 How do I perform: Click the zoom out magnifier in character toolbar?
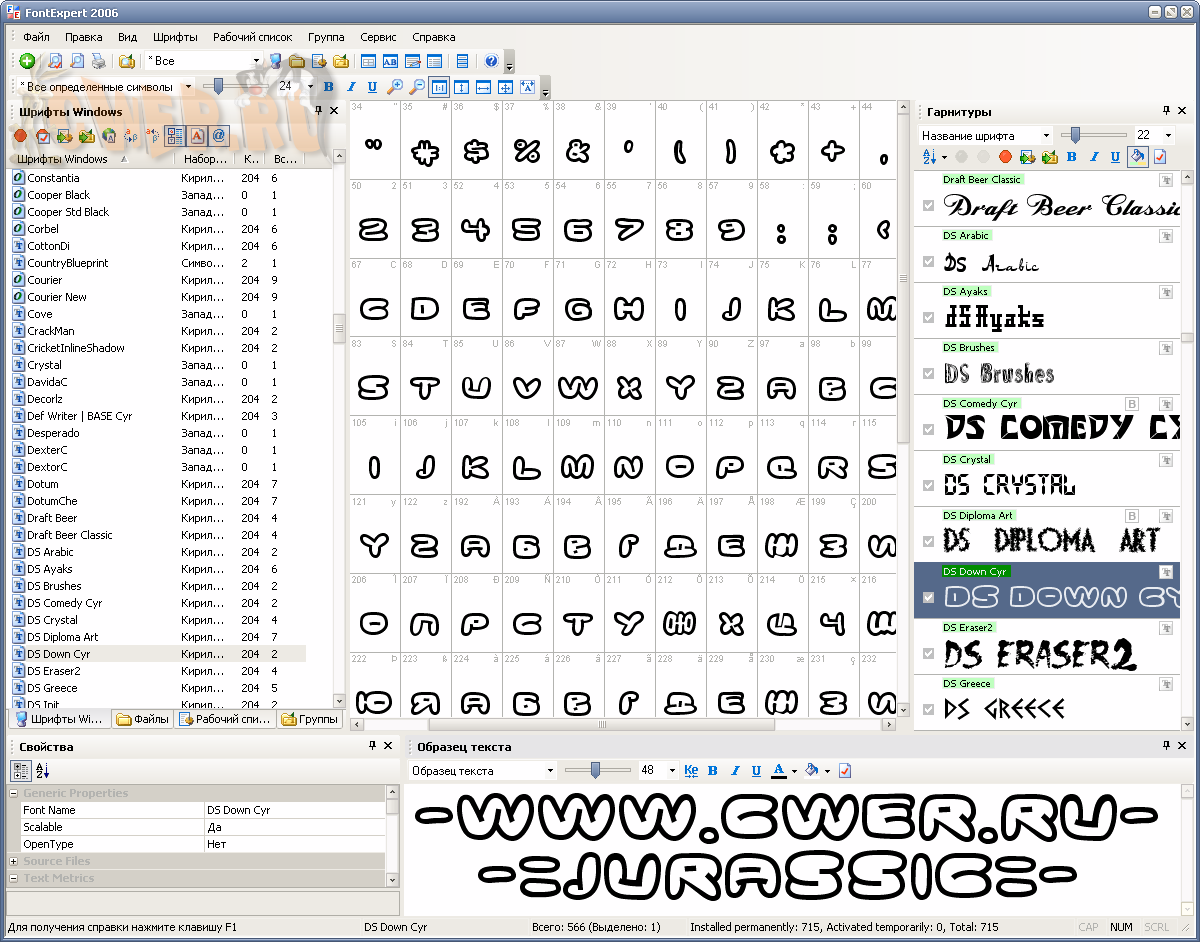pos(417,87)
